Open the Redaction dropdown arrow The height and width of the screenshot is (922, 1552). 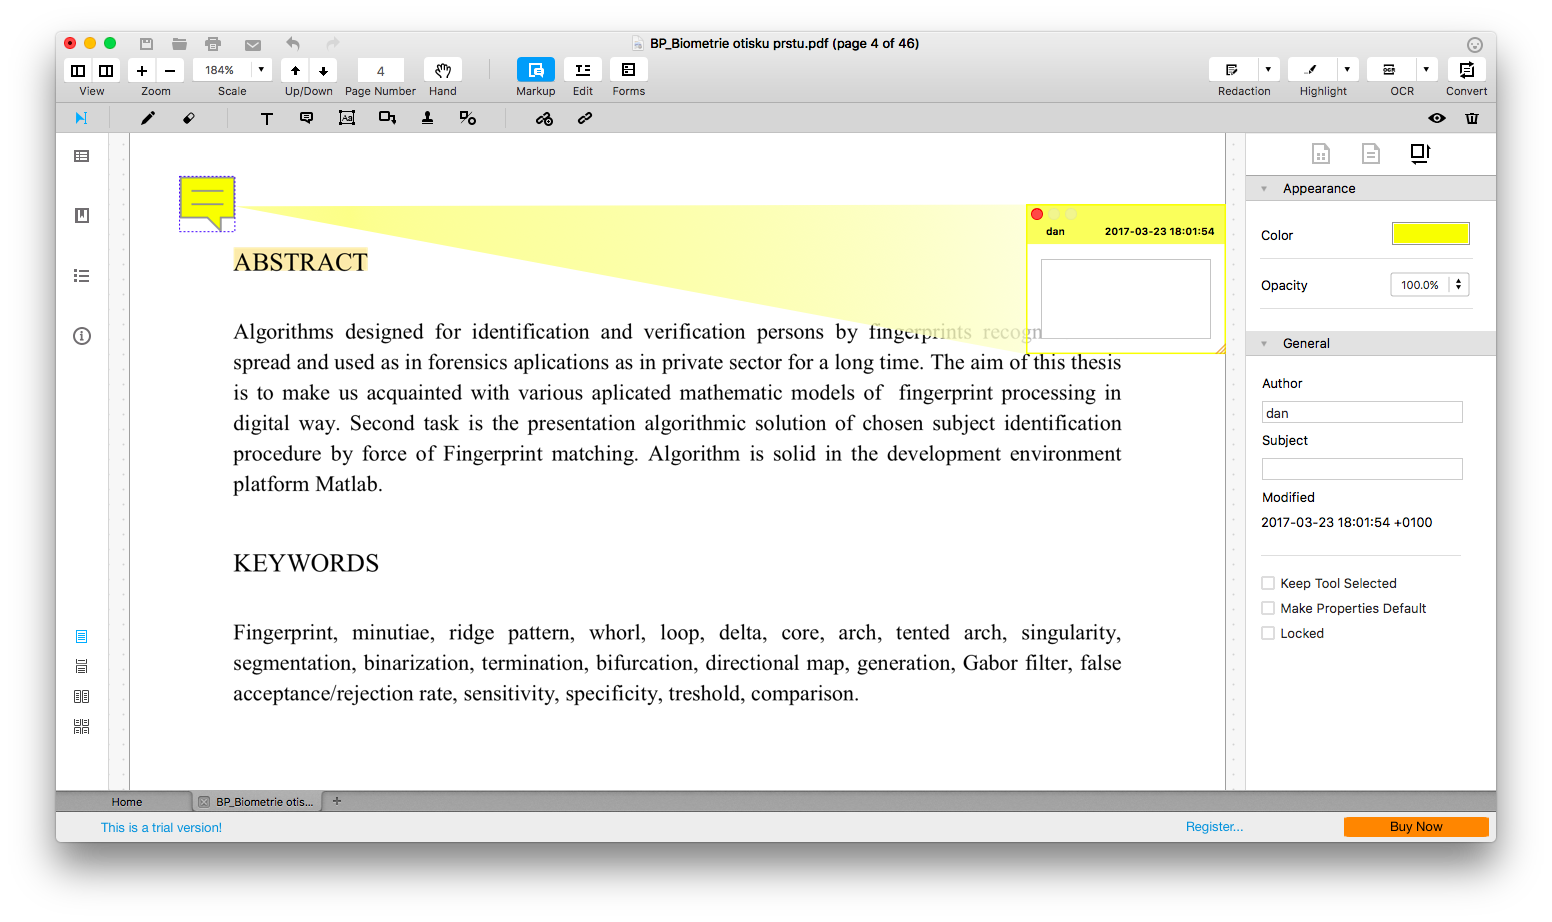coord(1268,70)
